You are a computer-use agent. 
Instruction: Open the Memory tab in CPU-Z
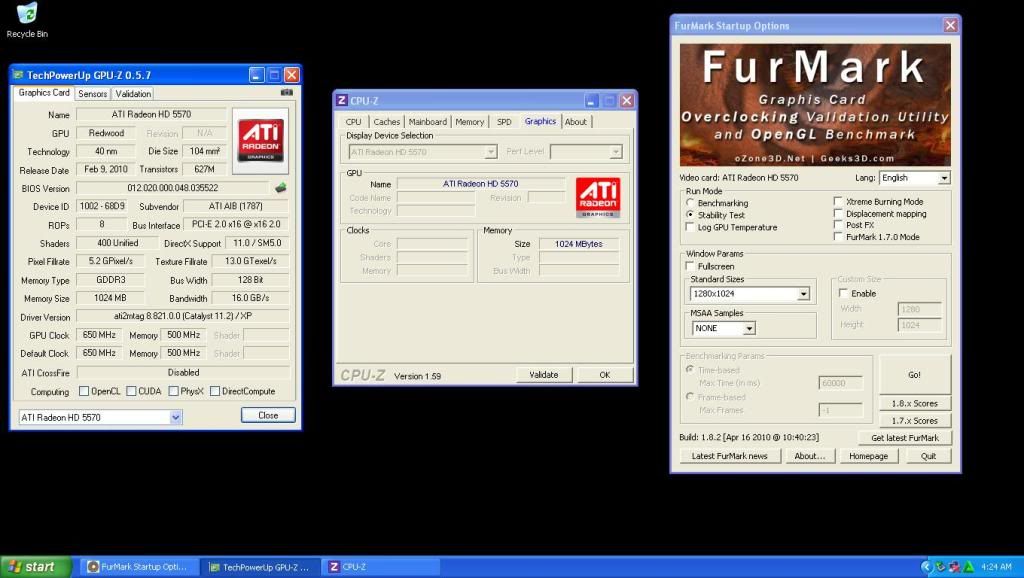[470, 121]
